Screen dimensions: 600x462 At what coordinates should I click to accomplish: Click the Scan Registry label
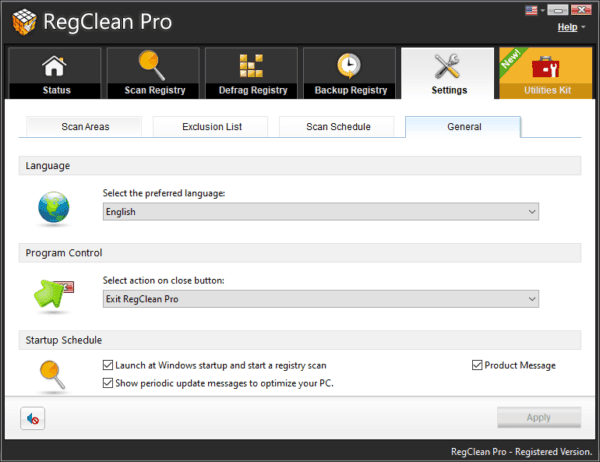point(155,90)
